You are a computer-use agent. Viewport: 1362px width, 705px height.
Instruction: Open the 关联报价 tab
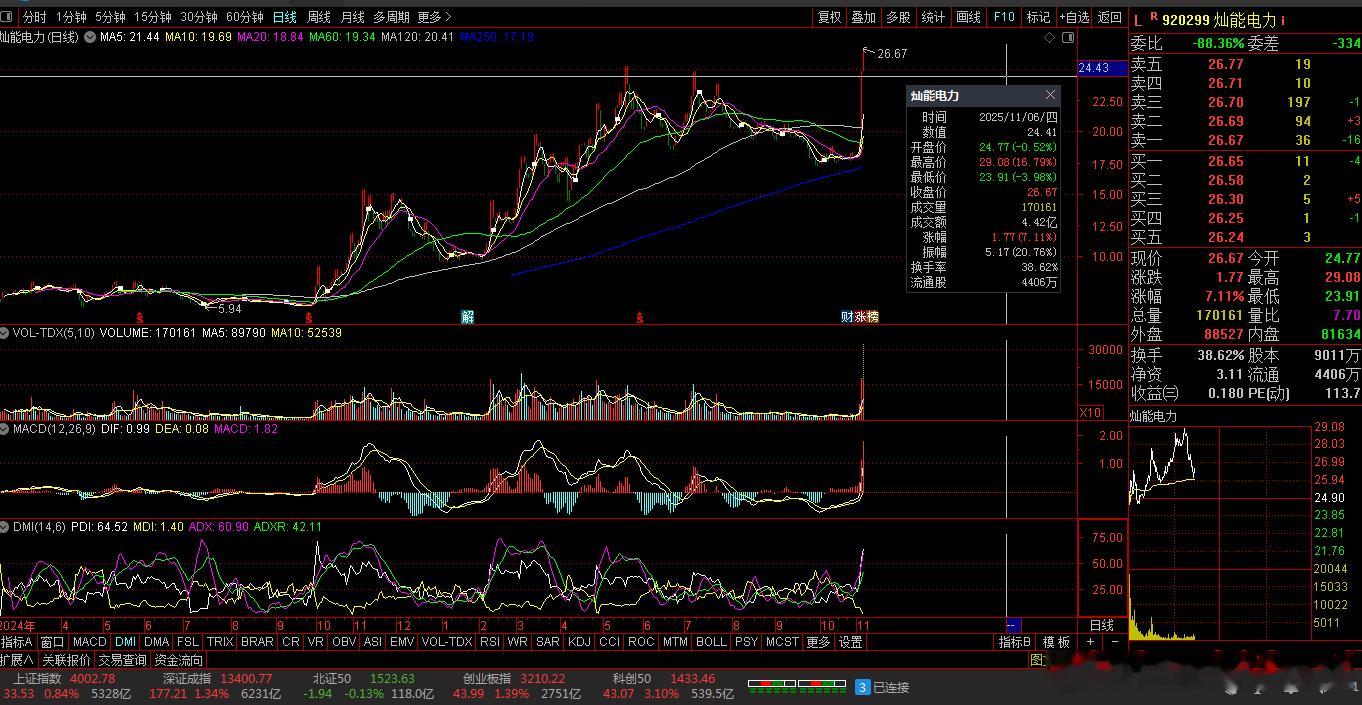(x=66, y=660)
